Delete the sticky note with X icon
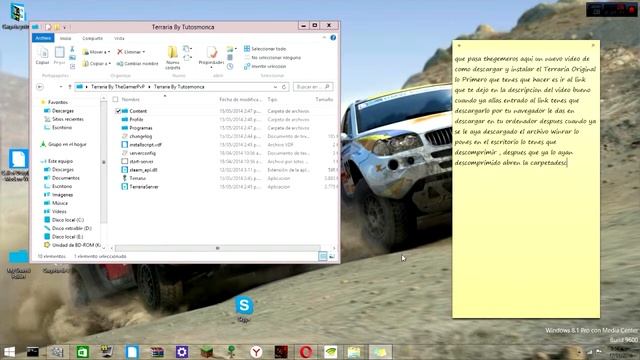The height and width of the screenshot is (360, 640). (593, 45)
